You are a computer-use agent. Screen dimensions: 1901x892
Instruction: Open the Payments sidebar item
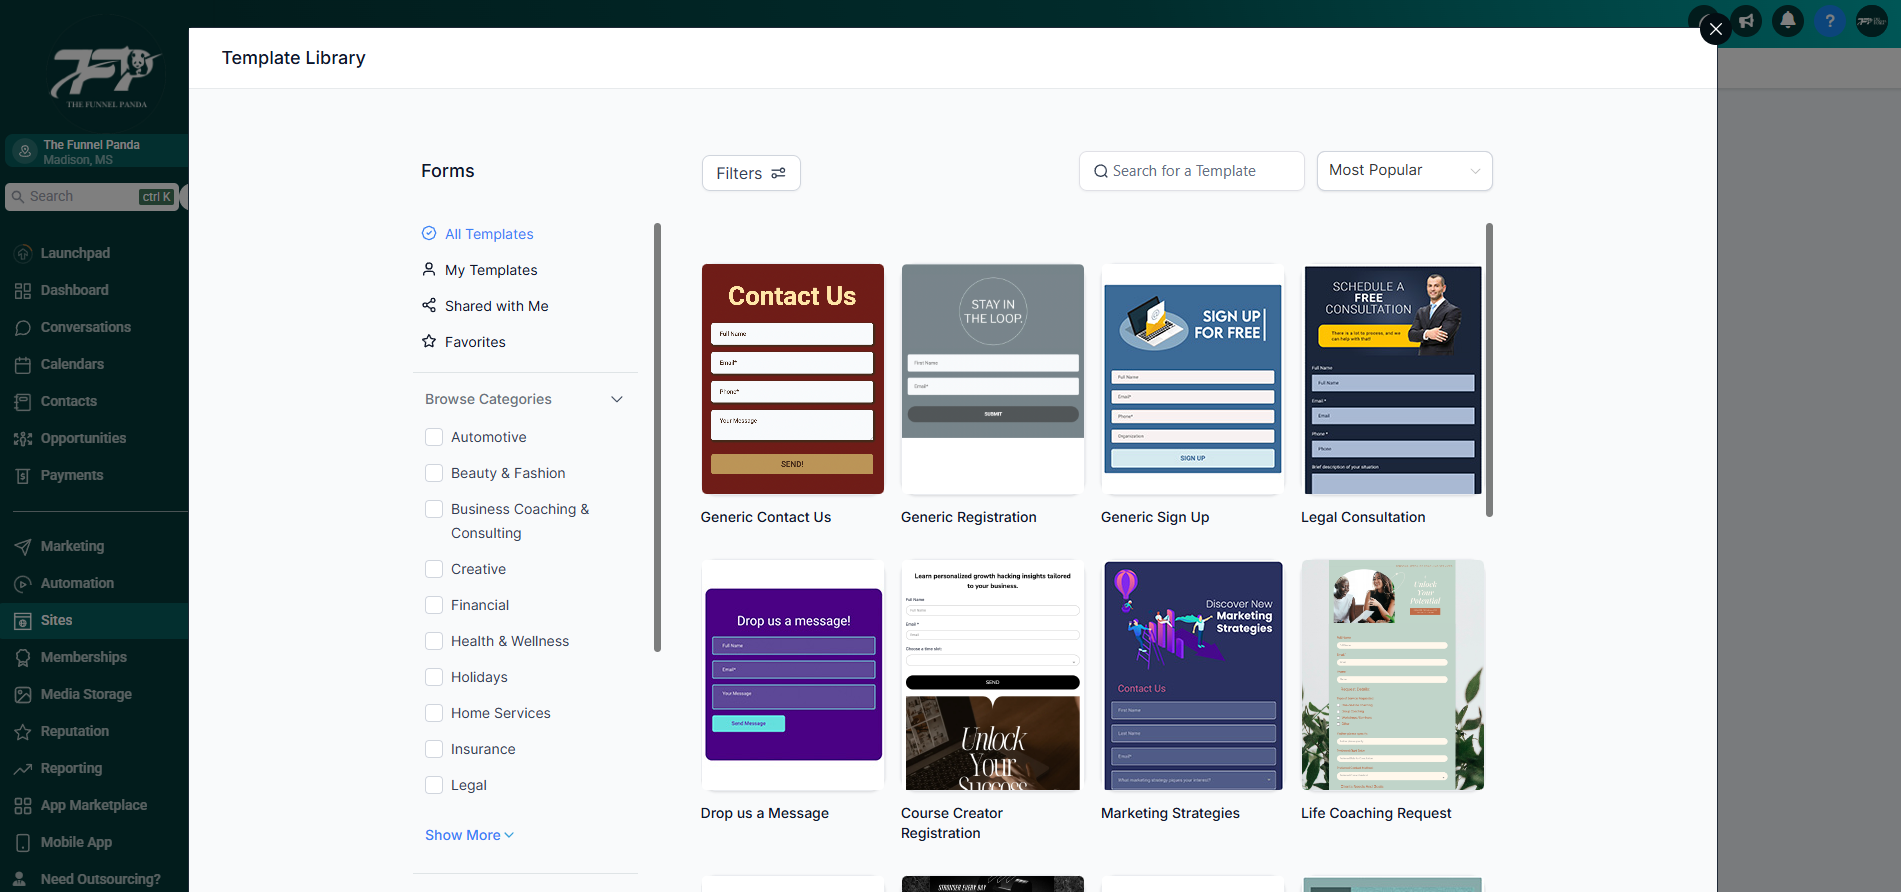(71, 475)
